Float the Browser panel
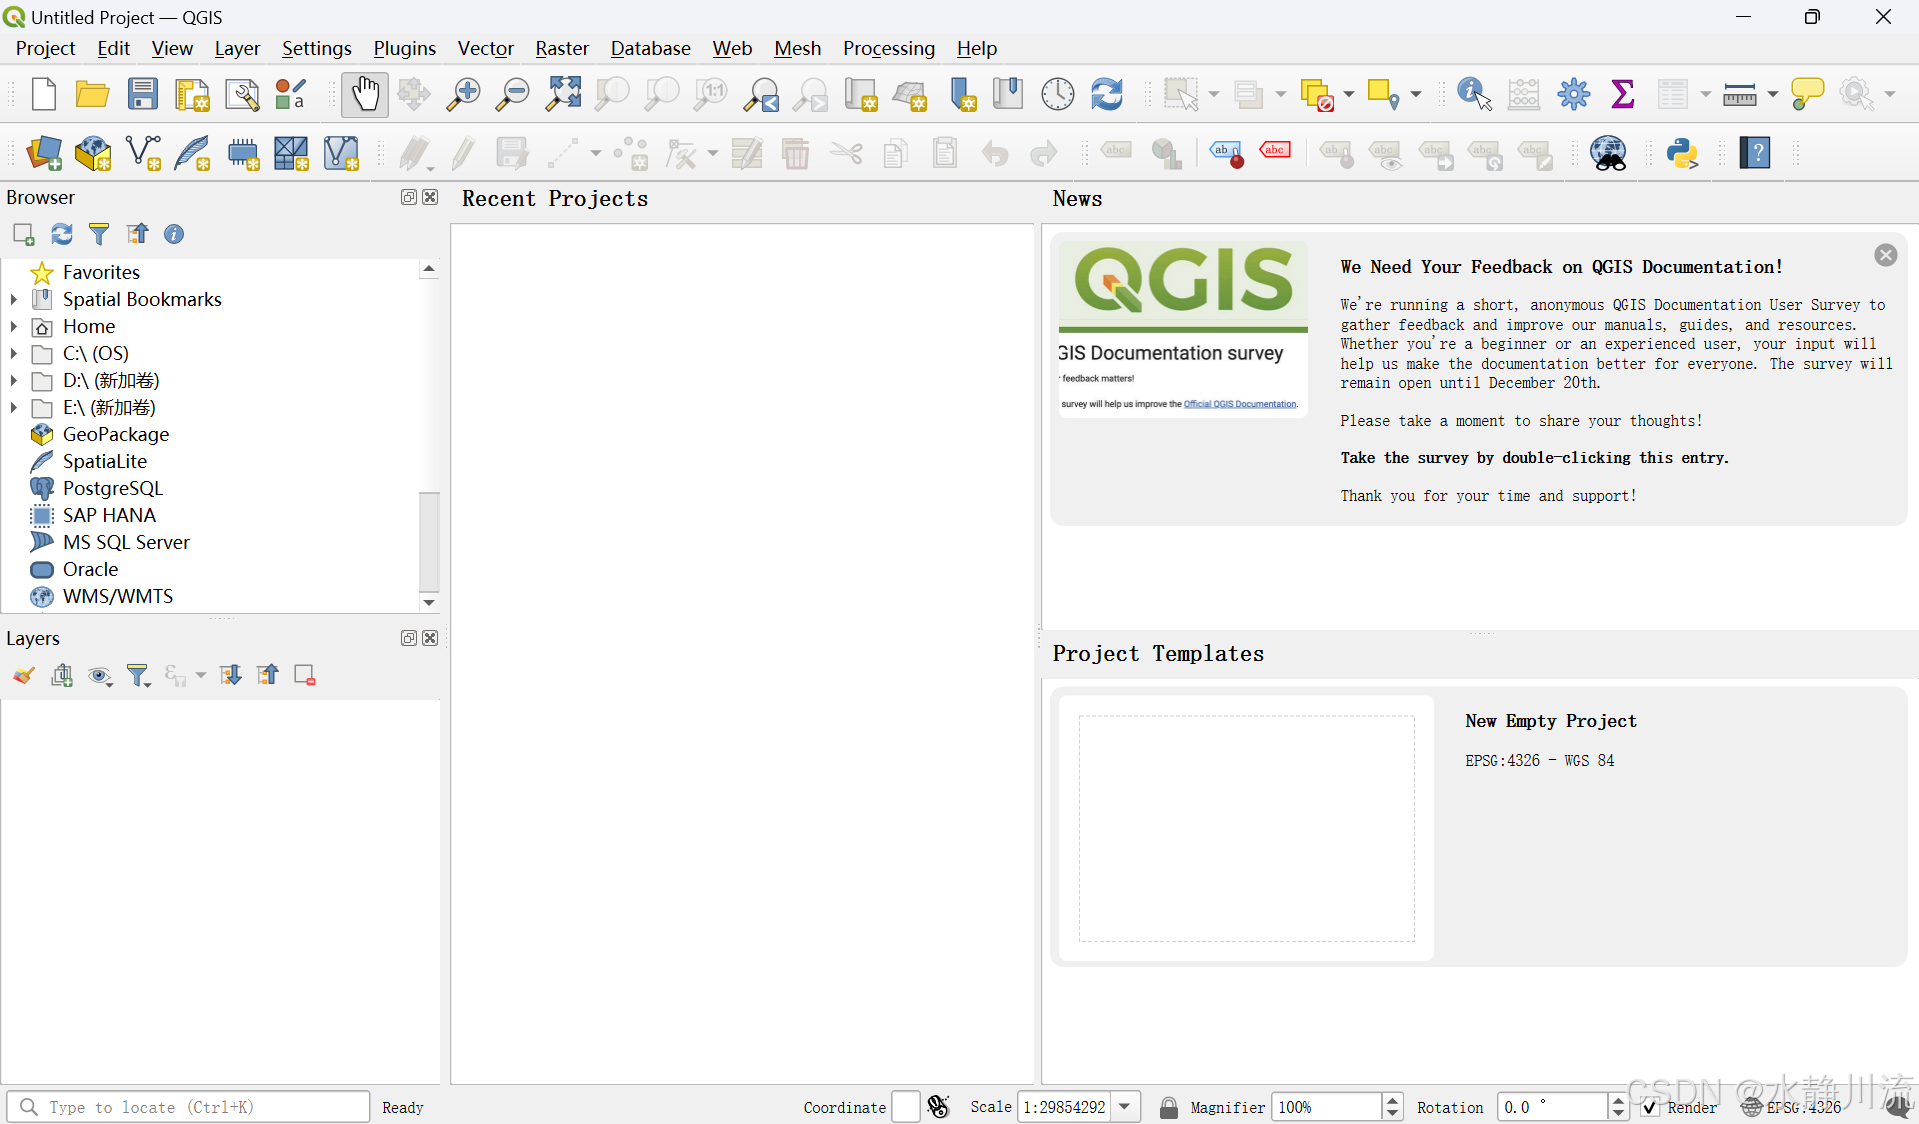The width and height of the screenshot is (1919, 1124). click(x=409, y=197)
